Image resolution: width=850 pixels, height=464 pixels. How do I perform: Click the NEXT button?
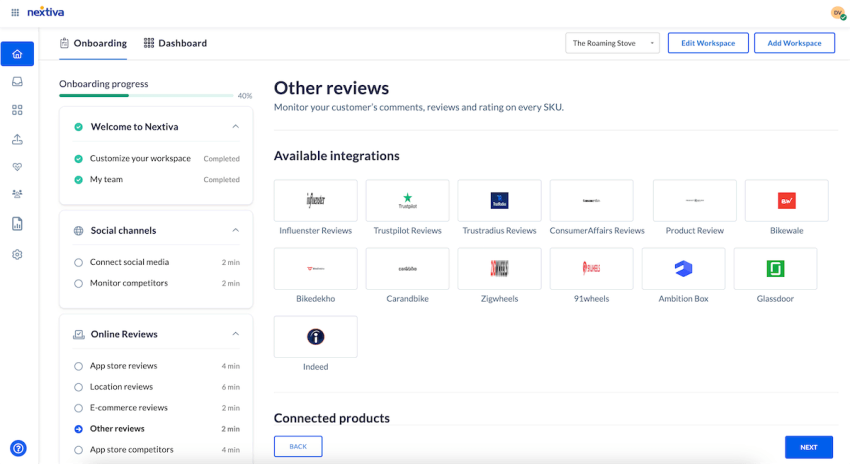[x=809, y=447]
